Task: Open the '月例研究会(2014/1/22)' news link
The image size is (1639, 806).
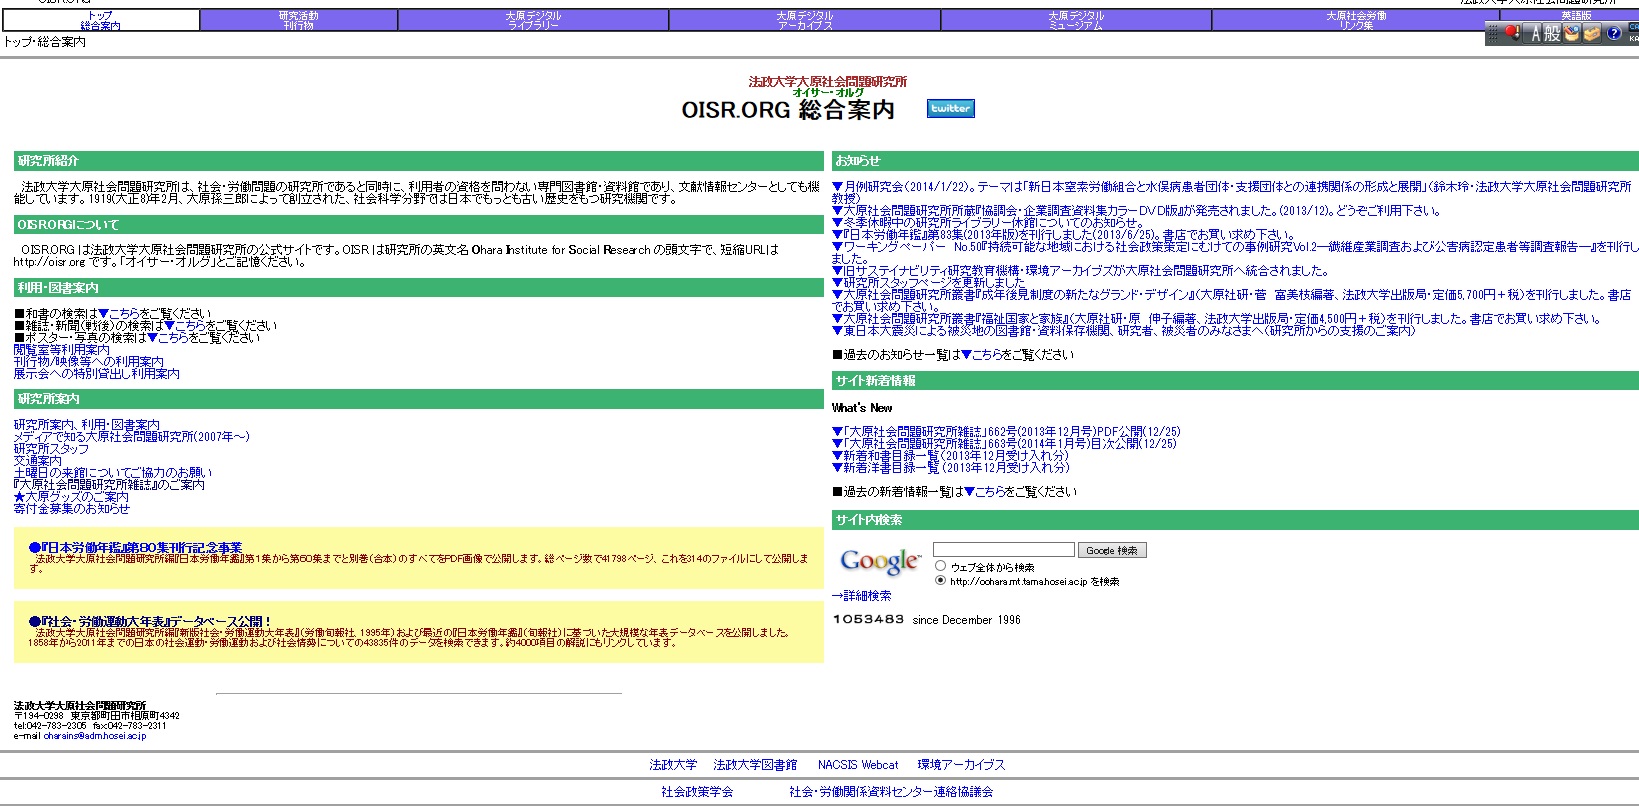Action: point(1231,192)
